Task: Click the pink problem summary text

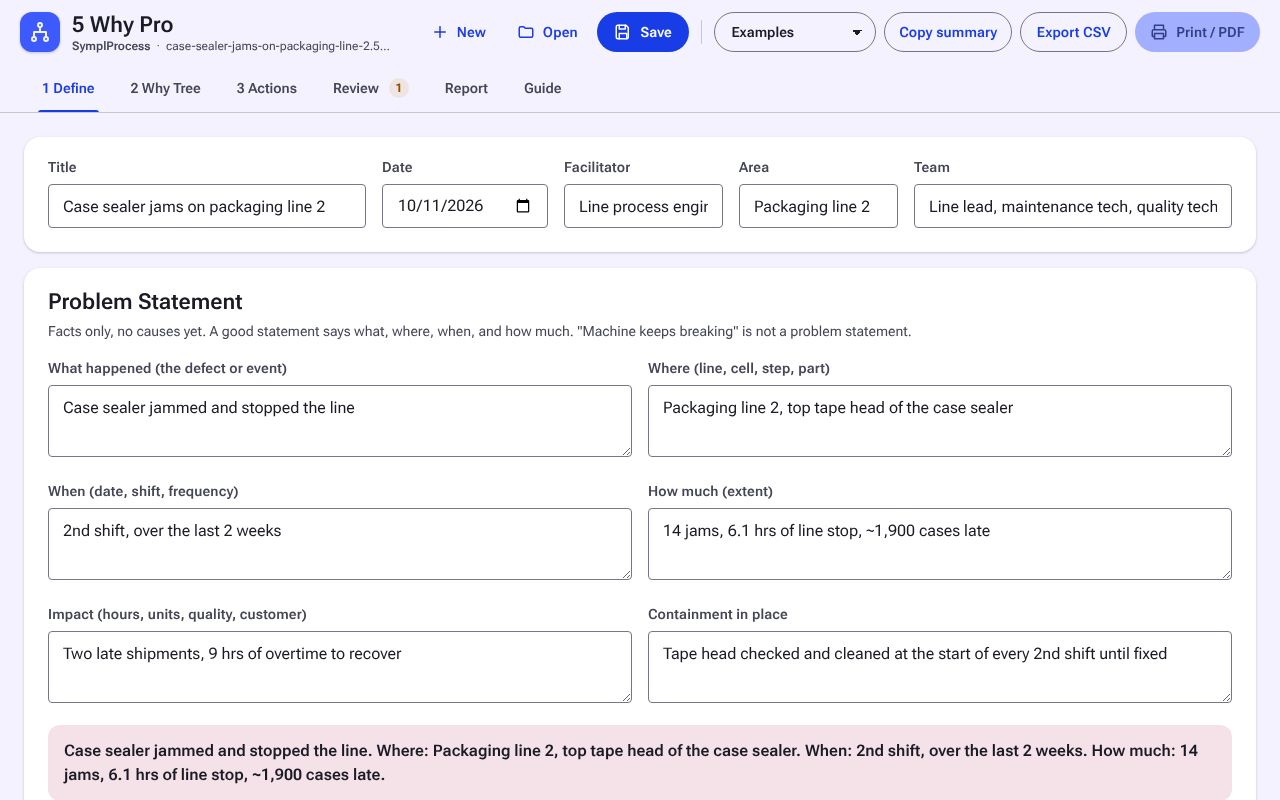Action: tap(640, 762)
